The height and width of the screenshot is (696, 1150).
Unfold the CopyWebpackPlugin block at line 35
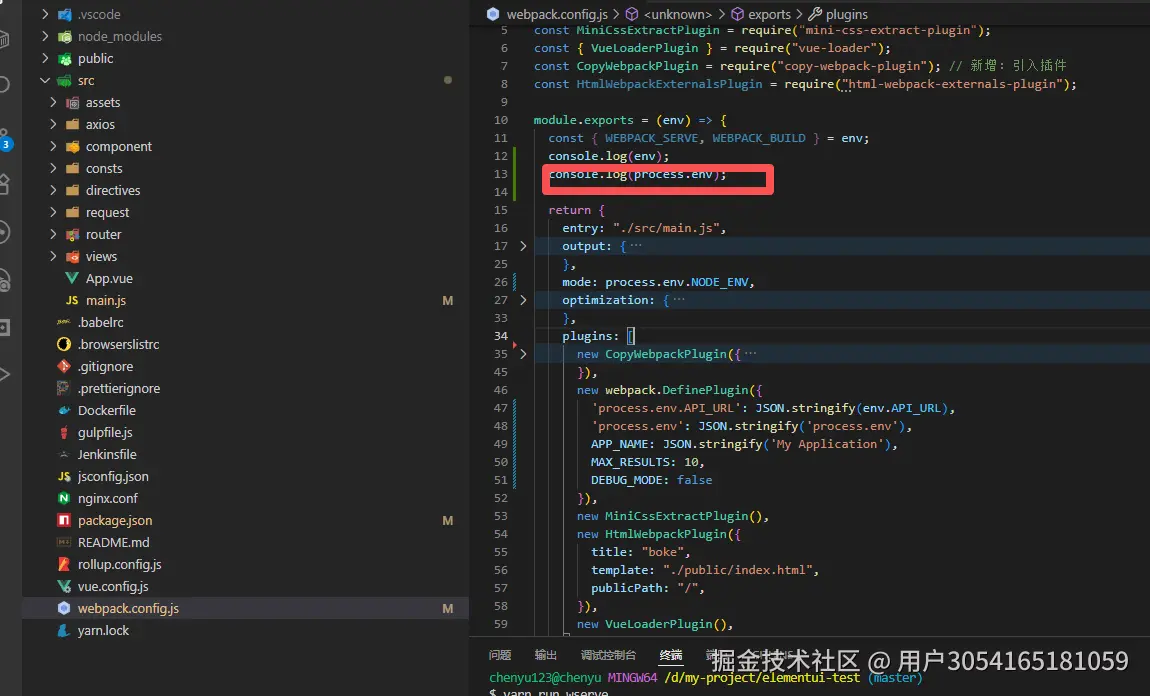[x=523, y=354]
